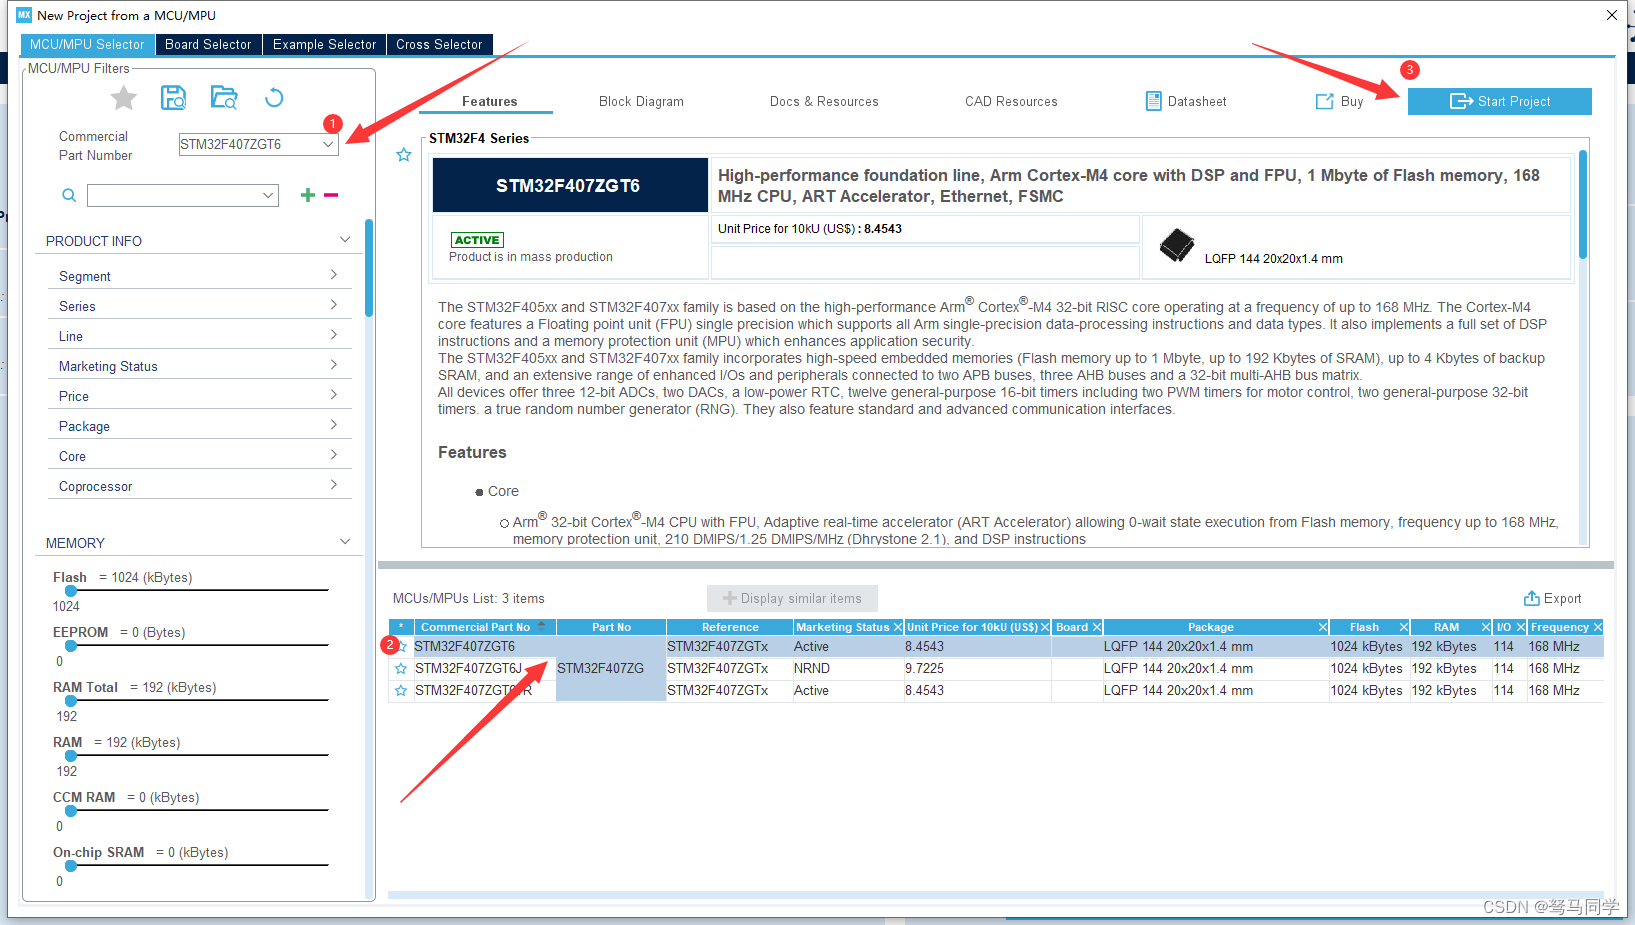Close the New Project dialog
This screenshot has width=1635, height=925.
point(1612,15)
